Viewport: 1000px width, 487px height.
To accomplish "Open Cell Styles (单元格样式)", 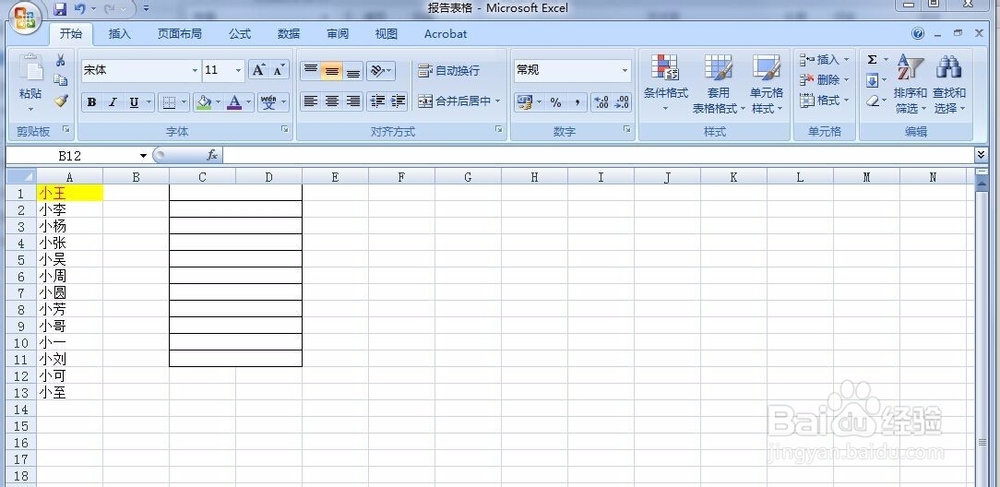I will pyautogui.click(x=766, y=83).
